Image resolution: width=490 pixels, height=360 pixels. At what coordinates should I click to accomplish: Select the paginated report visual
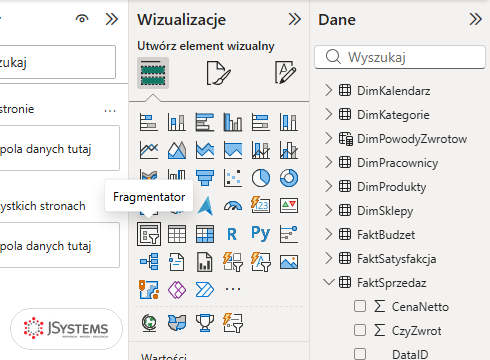click(205, 262)
